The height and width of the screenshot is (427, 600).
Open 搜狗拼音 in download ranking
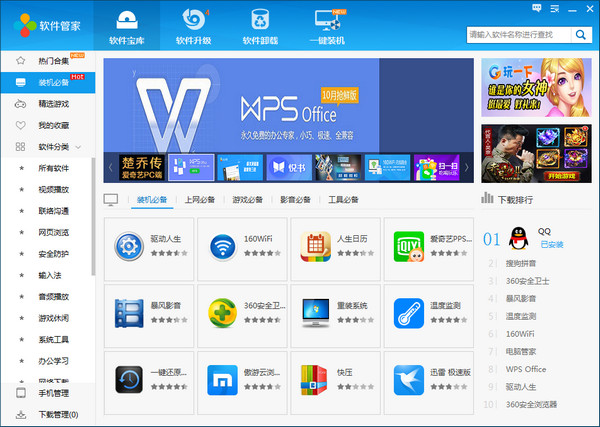(x=521, y=263)
